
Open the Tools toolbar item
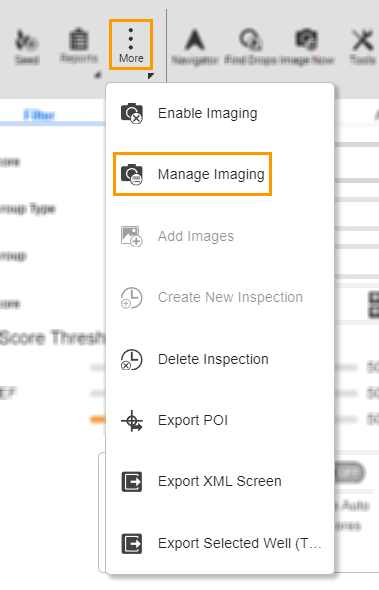tap(362, 47)
